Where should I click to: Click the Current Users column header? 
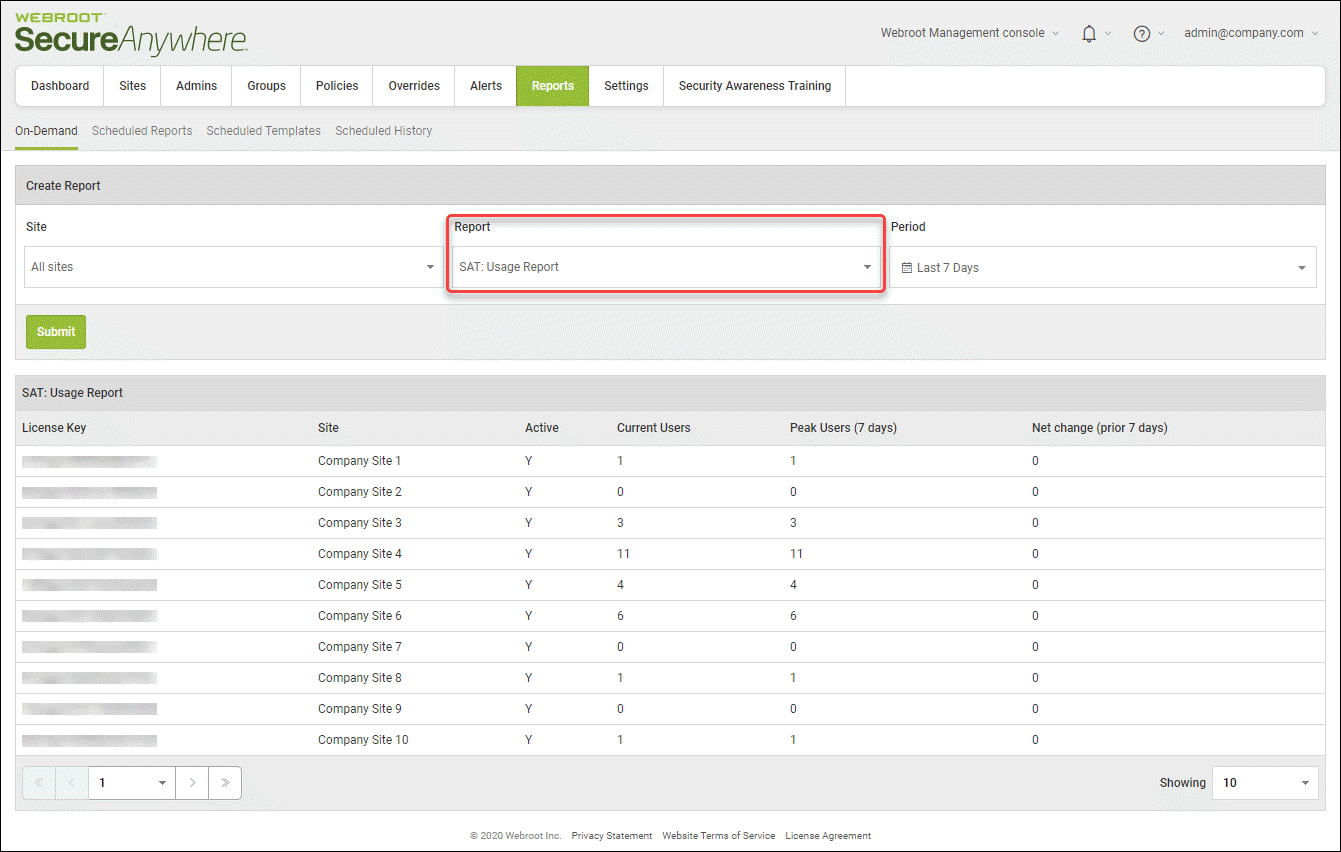pyautogui.click(x=654, y=428)
